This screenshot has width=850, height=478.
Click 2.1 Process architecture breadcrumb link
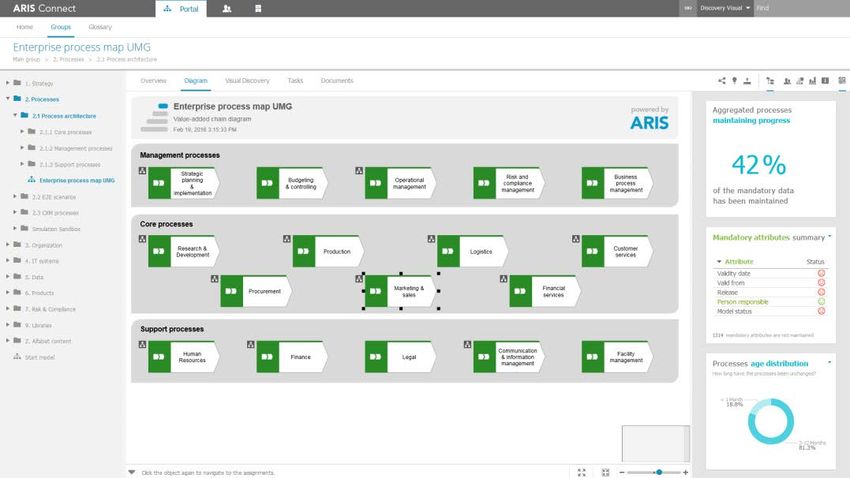click(127, 60)
